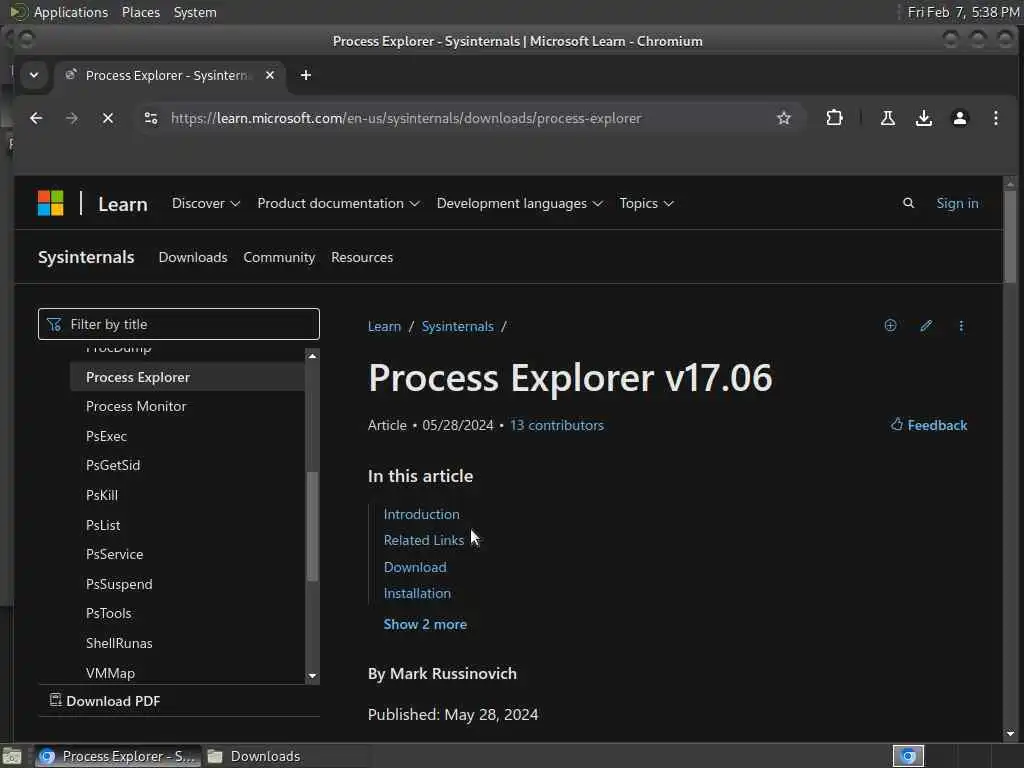The image size is (1024, 768).
Task: Close the Process Explorer tab
Action: click(270, 75)
